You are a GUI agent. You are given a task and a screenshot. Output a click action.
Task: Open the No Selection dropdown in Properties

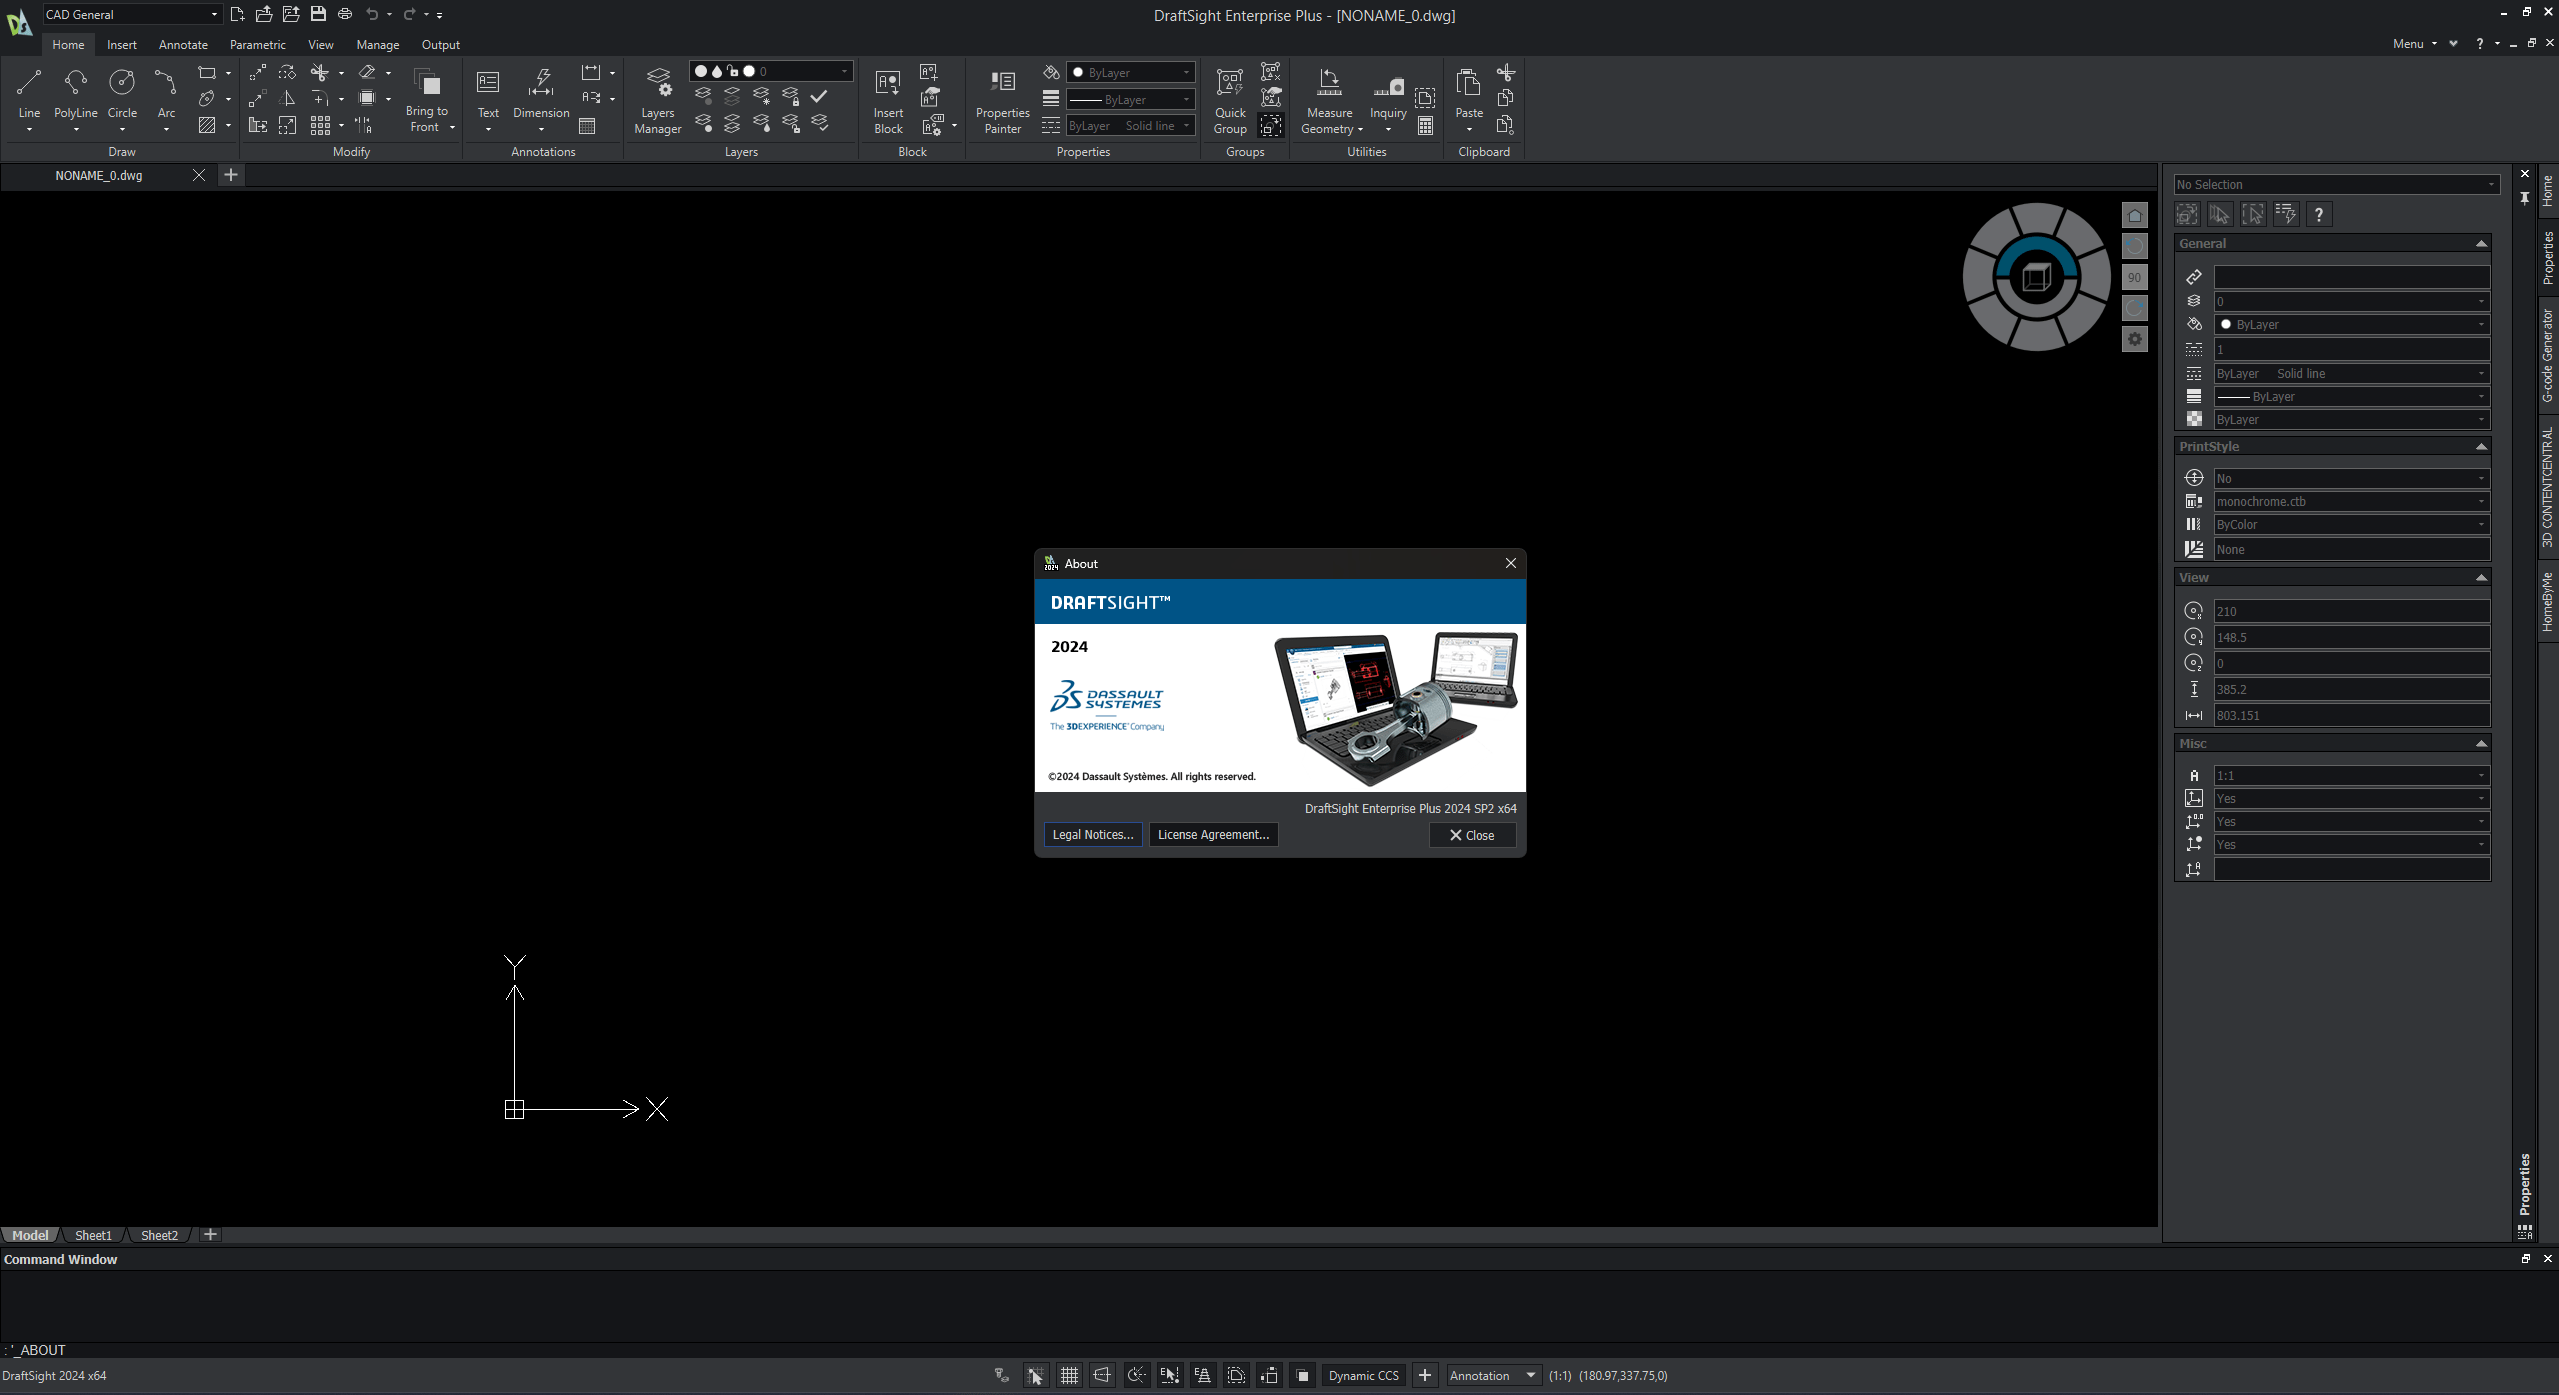click(x=2336, y=185)
